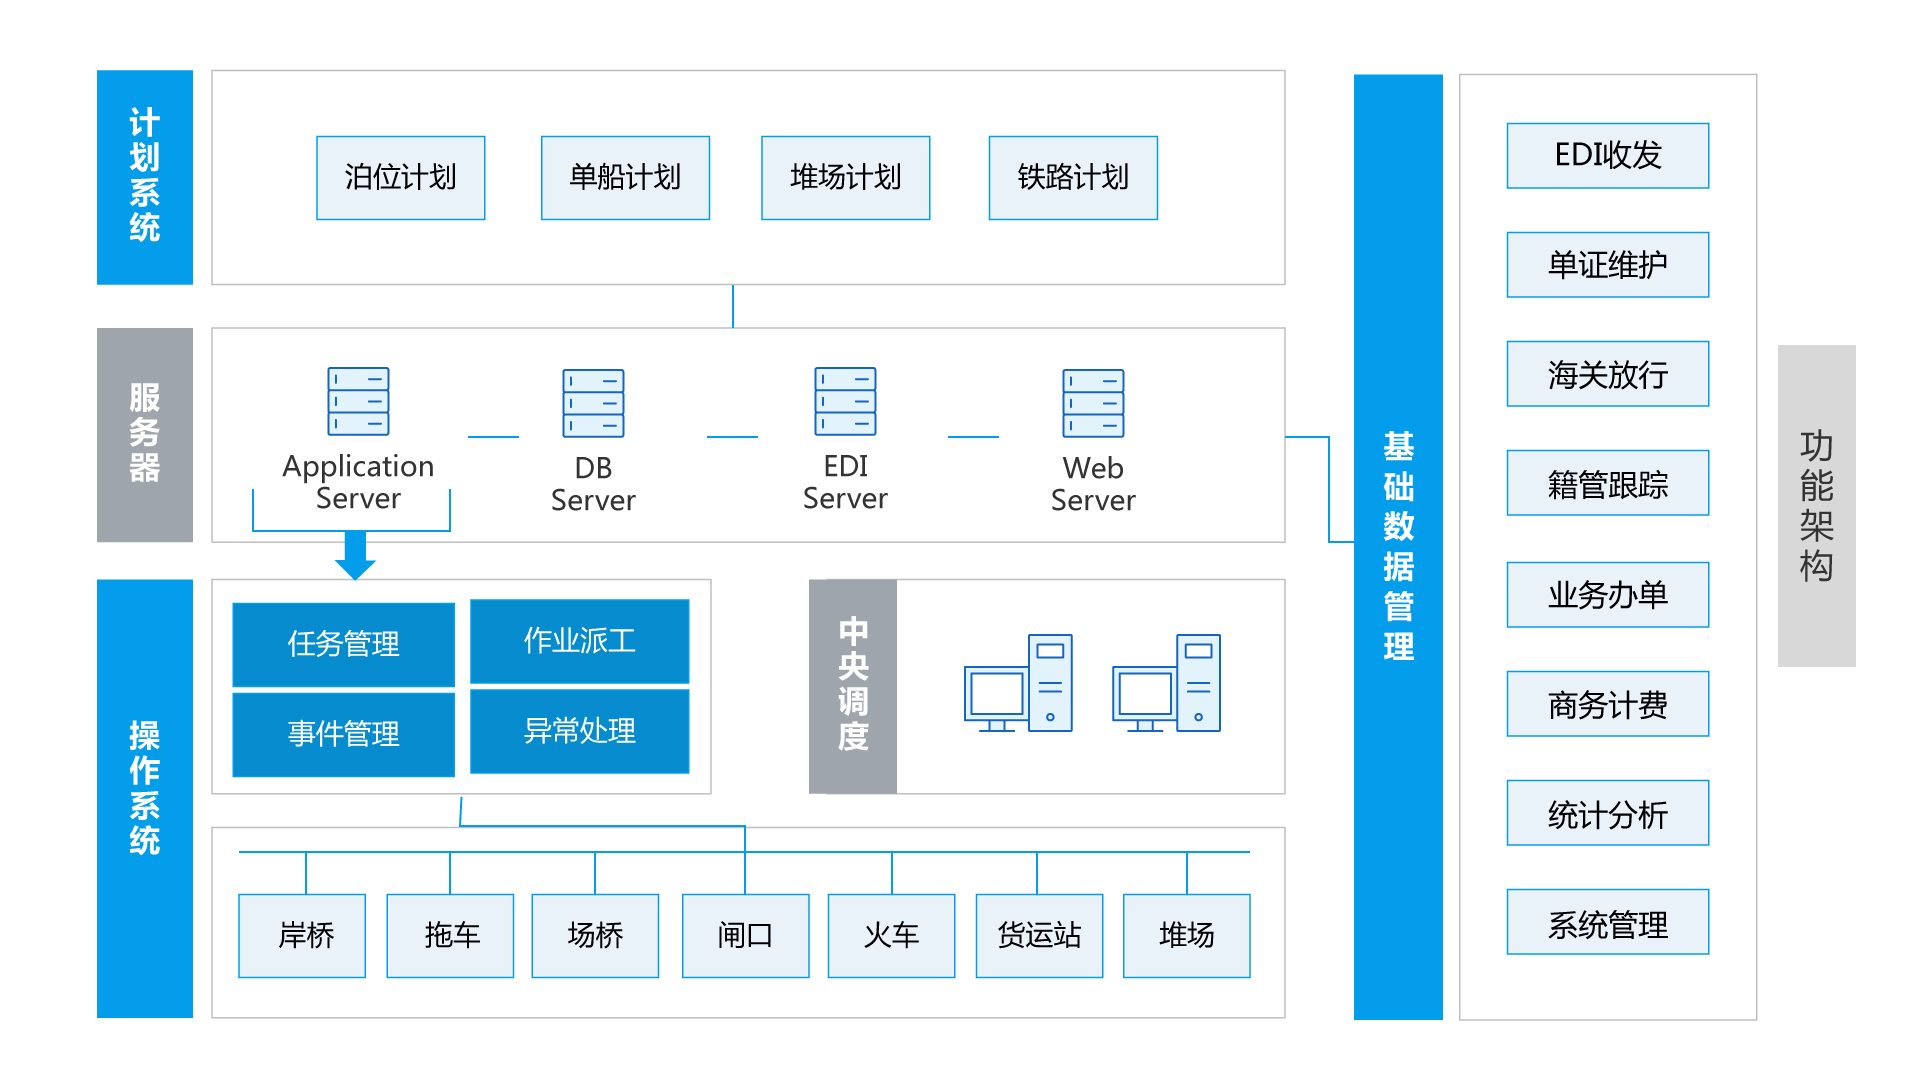Viewport: 1920px width, 1080px height.
Task: Click the 闸口 box
Action: tap(745, 935)
